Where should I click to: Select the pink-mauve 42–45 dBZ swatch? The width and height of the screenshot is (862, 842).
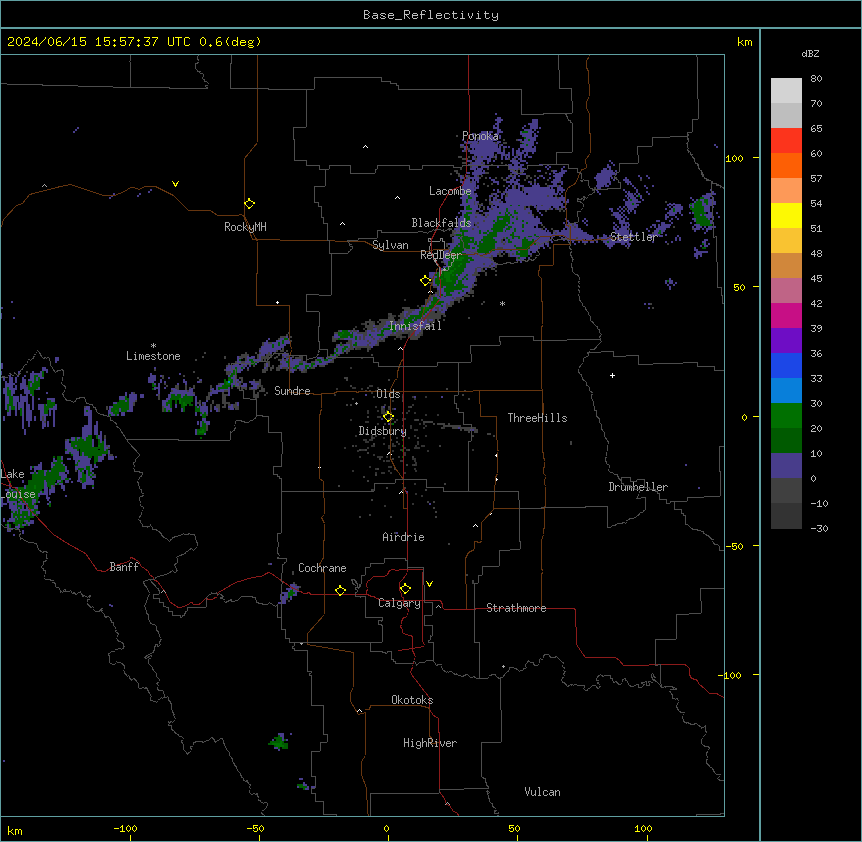786,291
